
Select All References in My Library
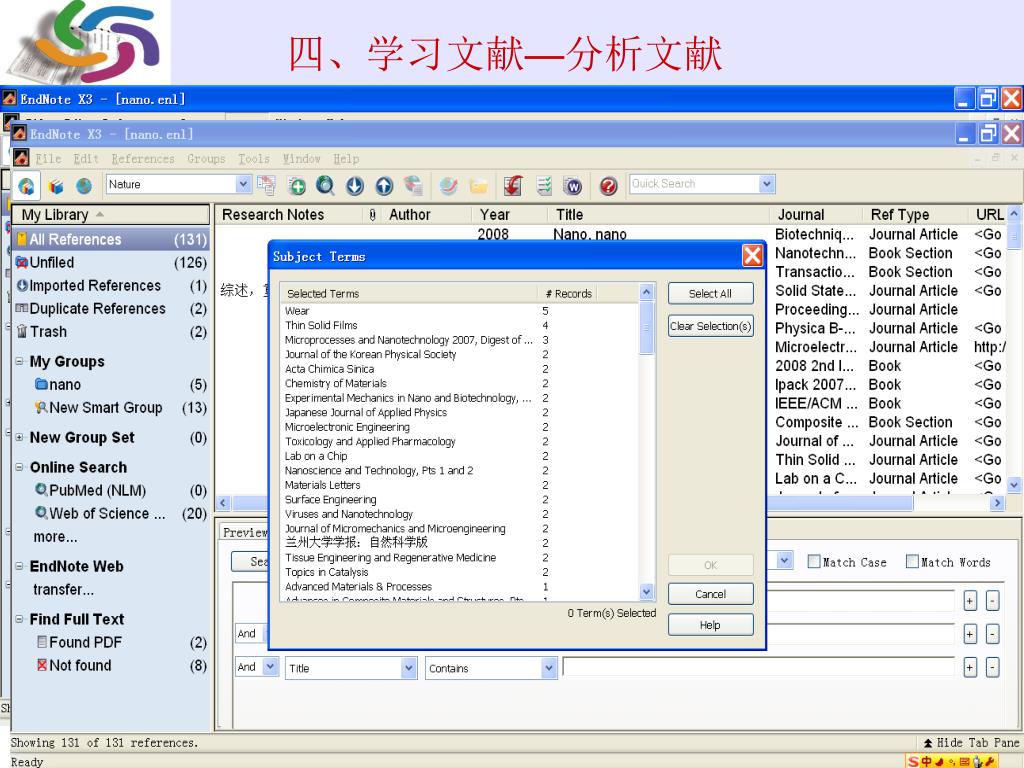(x=111, y=239)
